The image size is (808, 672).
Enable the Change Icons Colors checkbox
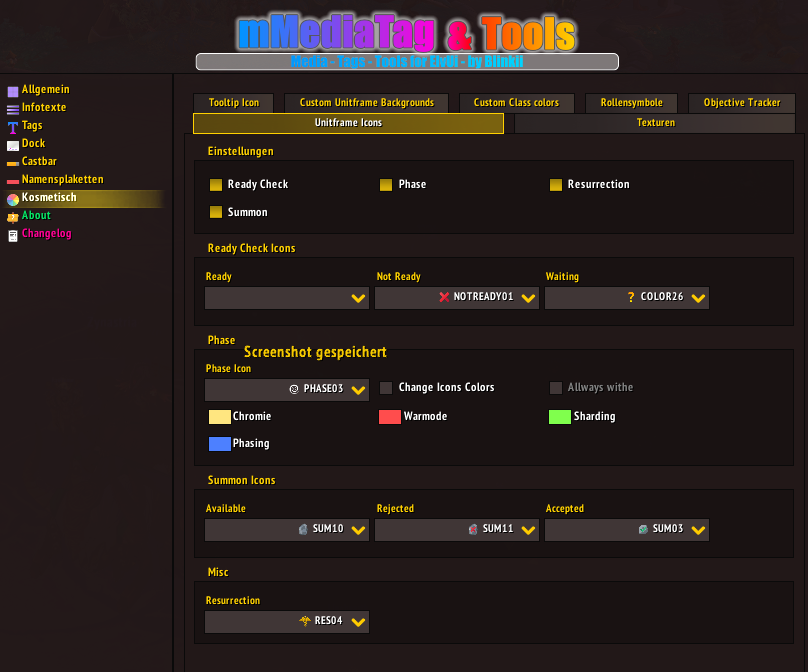(x=386, y=388)
